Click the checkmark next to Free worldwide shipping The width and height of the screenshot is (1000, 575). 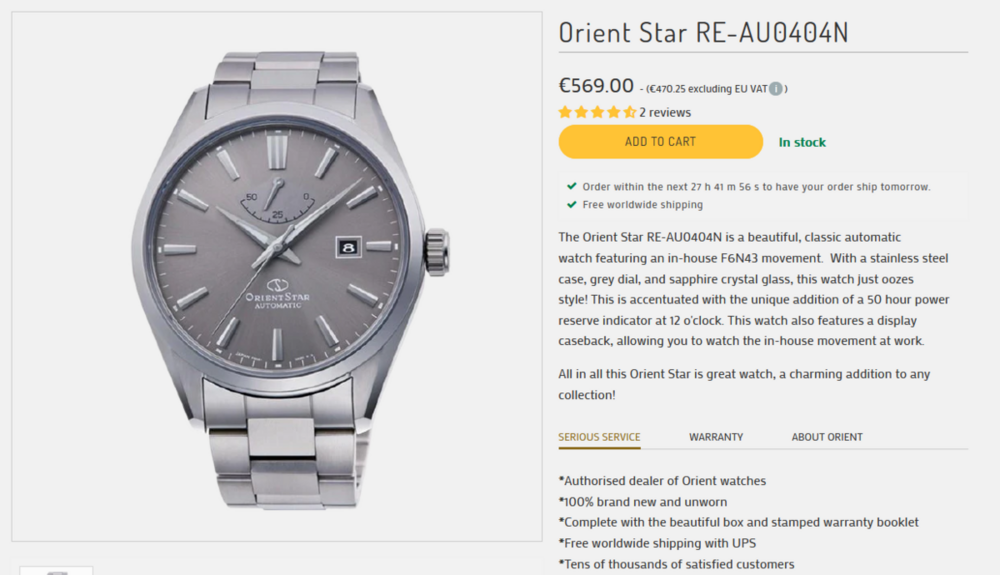point(571,205)
